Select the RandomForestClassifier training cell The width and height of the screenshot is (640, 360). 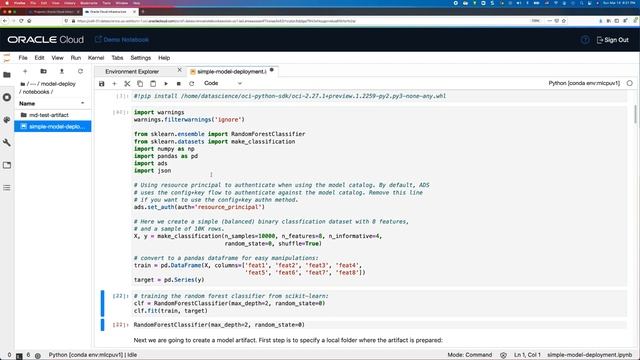(x=380, y=303)
